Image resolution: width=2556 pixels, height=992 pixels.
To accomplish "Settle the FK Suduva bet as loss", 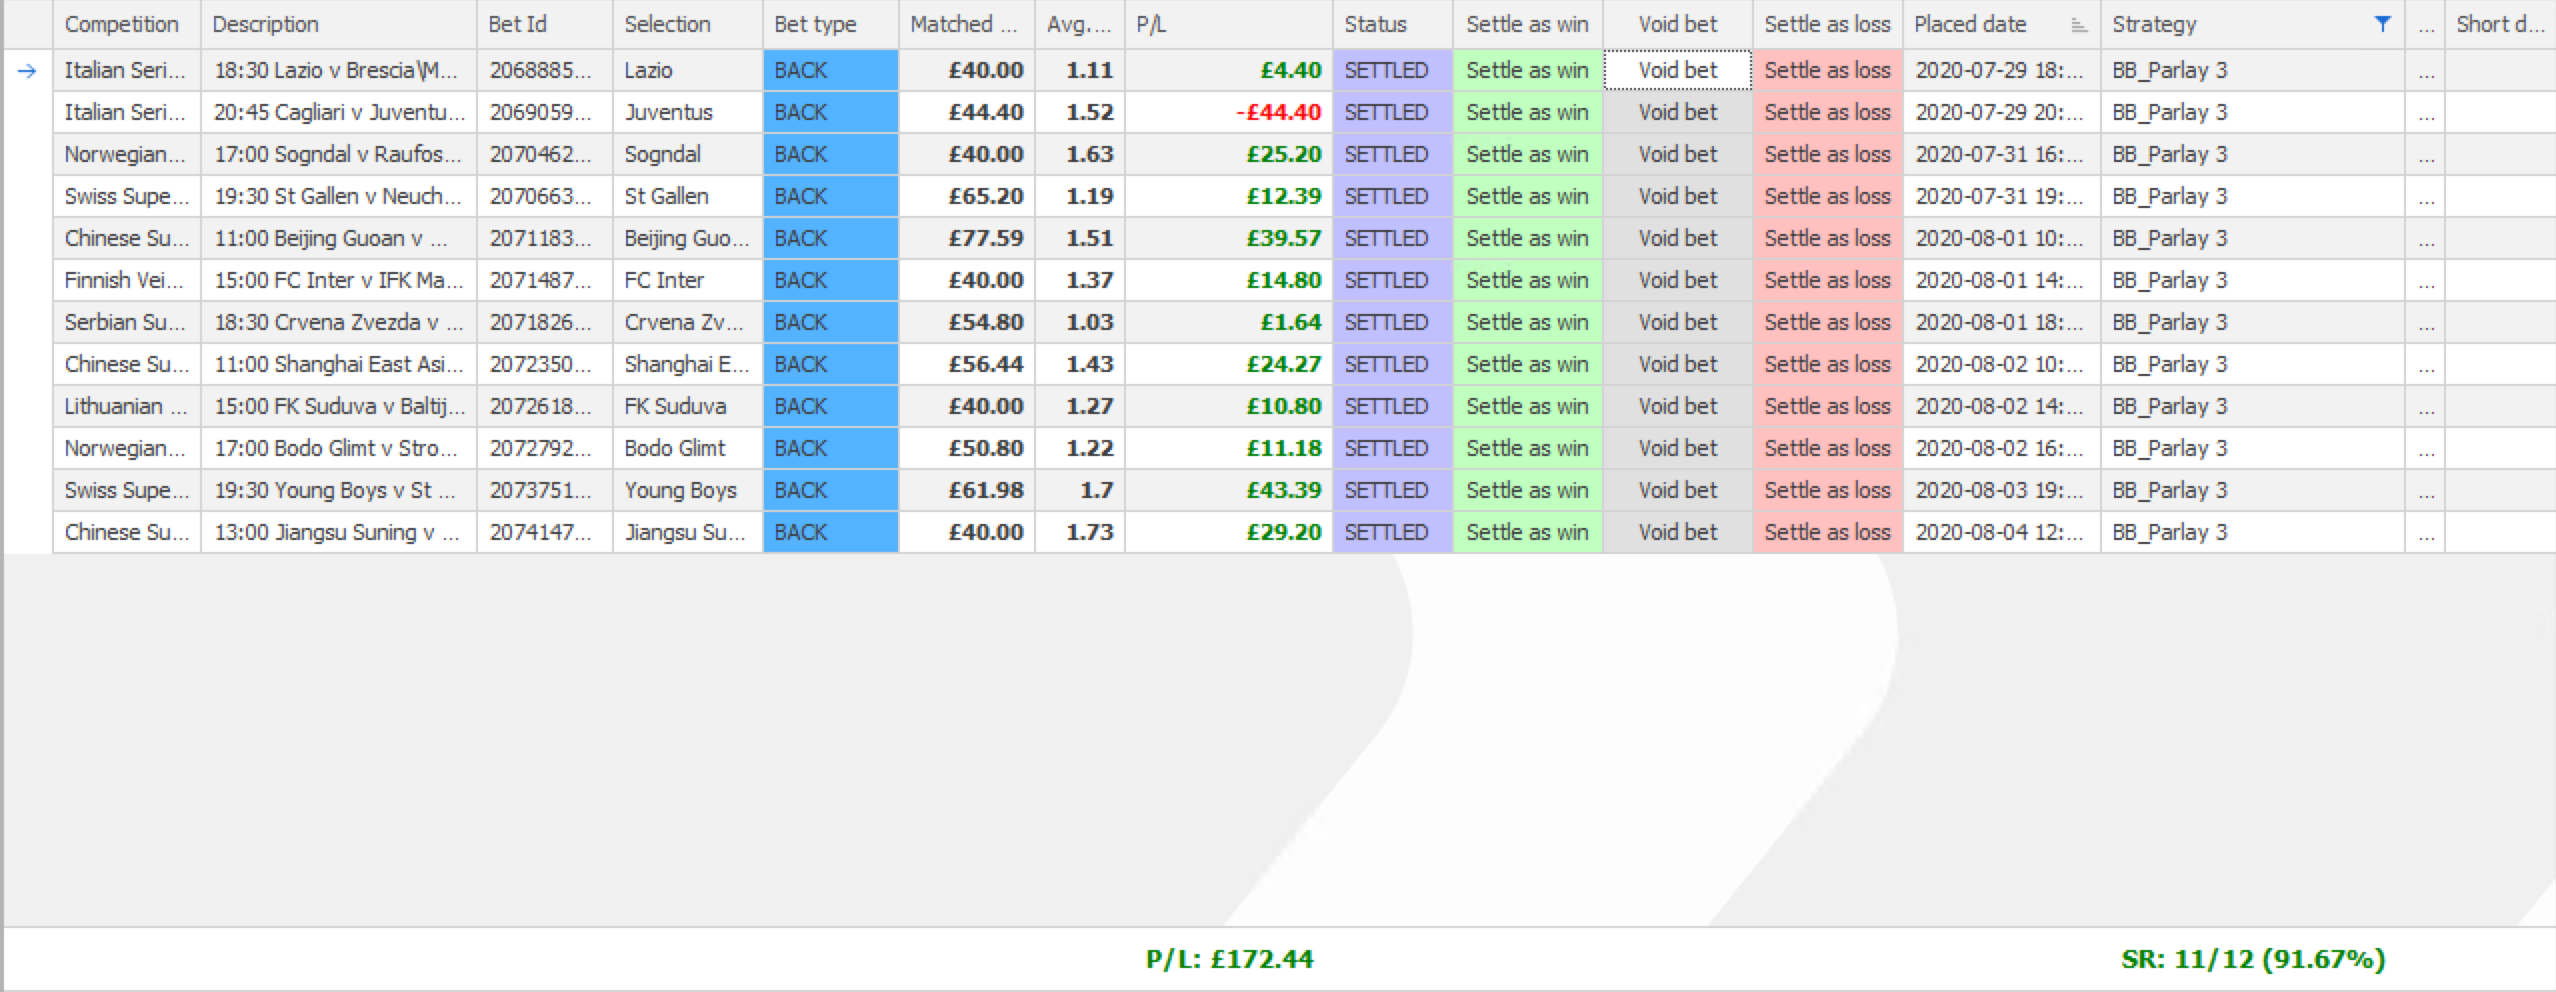I will (x=1827, y=406).
